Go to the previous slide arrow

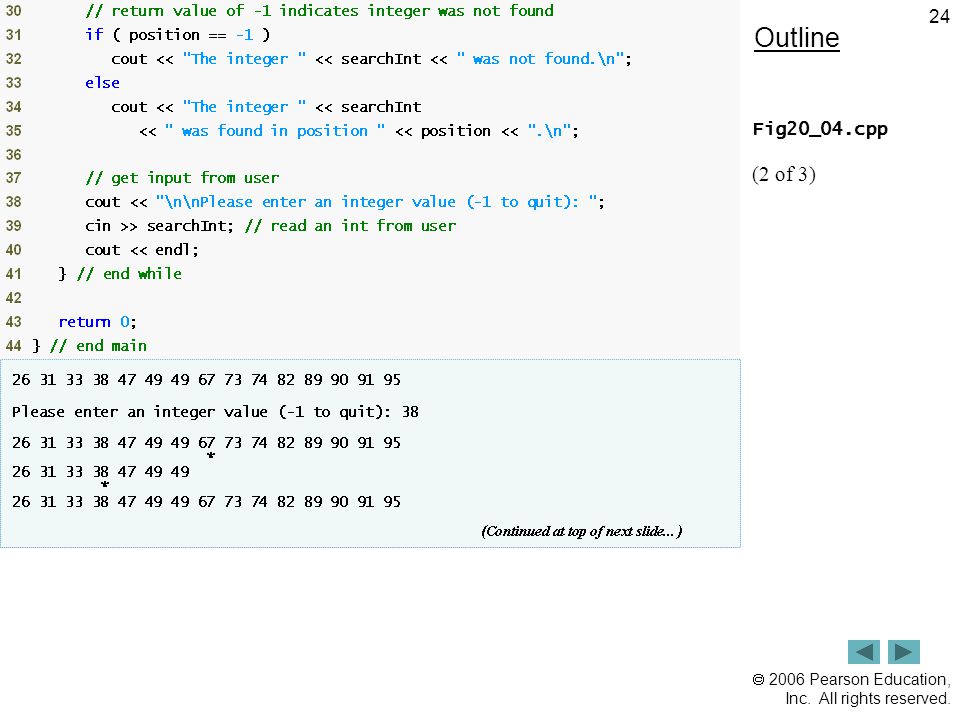click(863, 651)
